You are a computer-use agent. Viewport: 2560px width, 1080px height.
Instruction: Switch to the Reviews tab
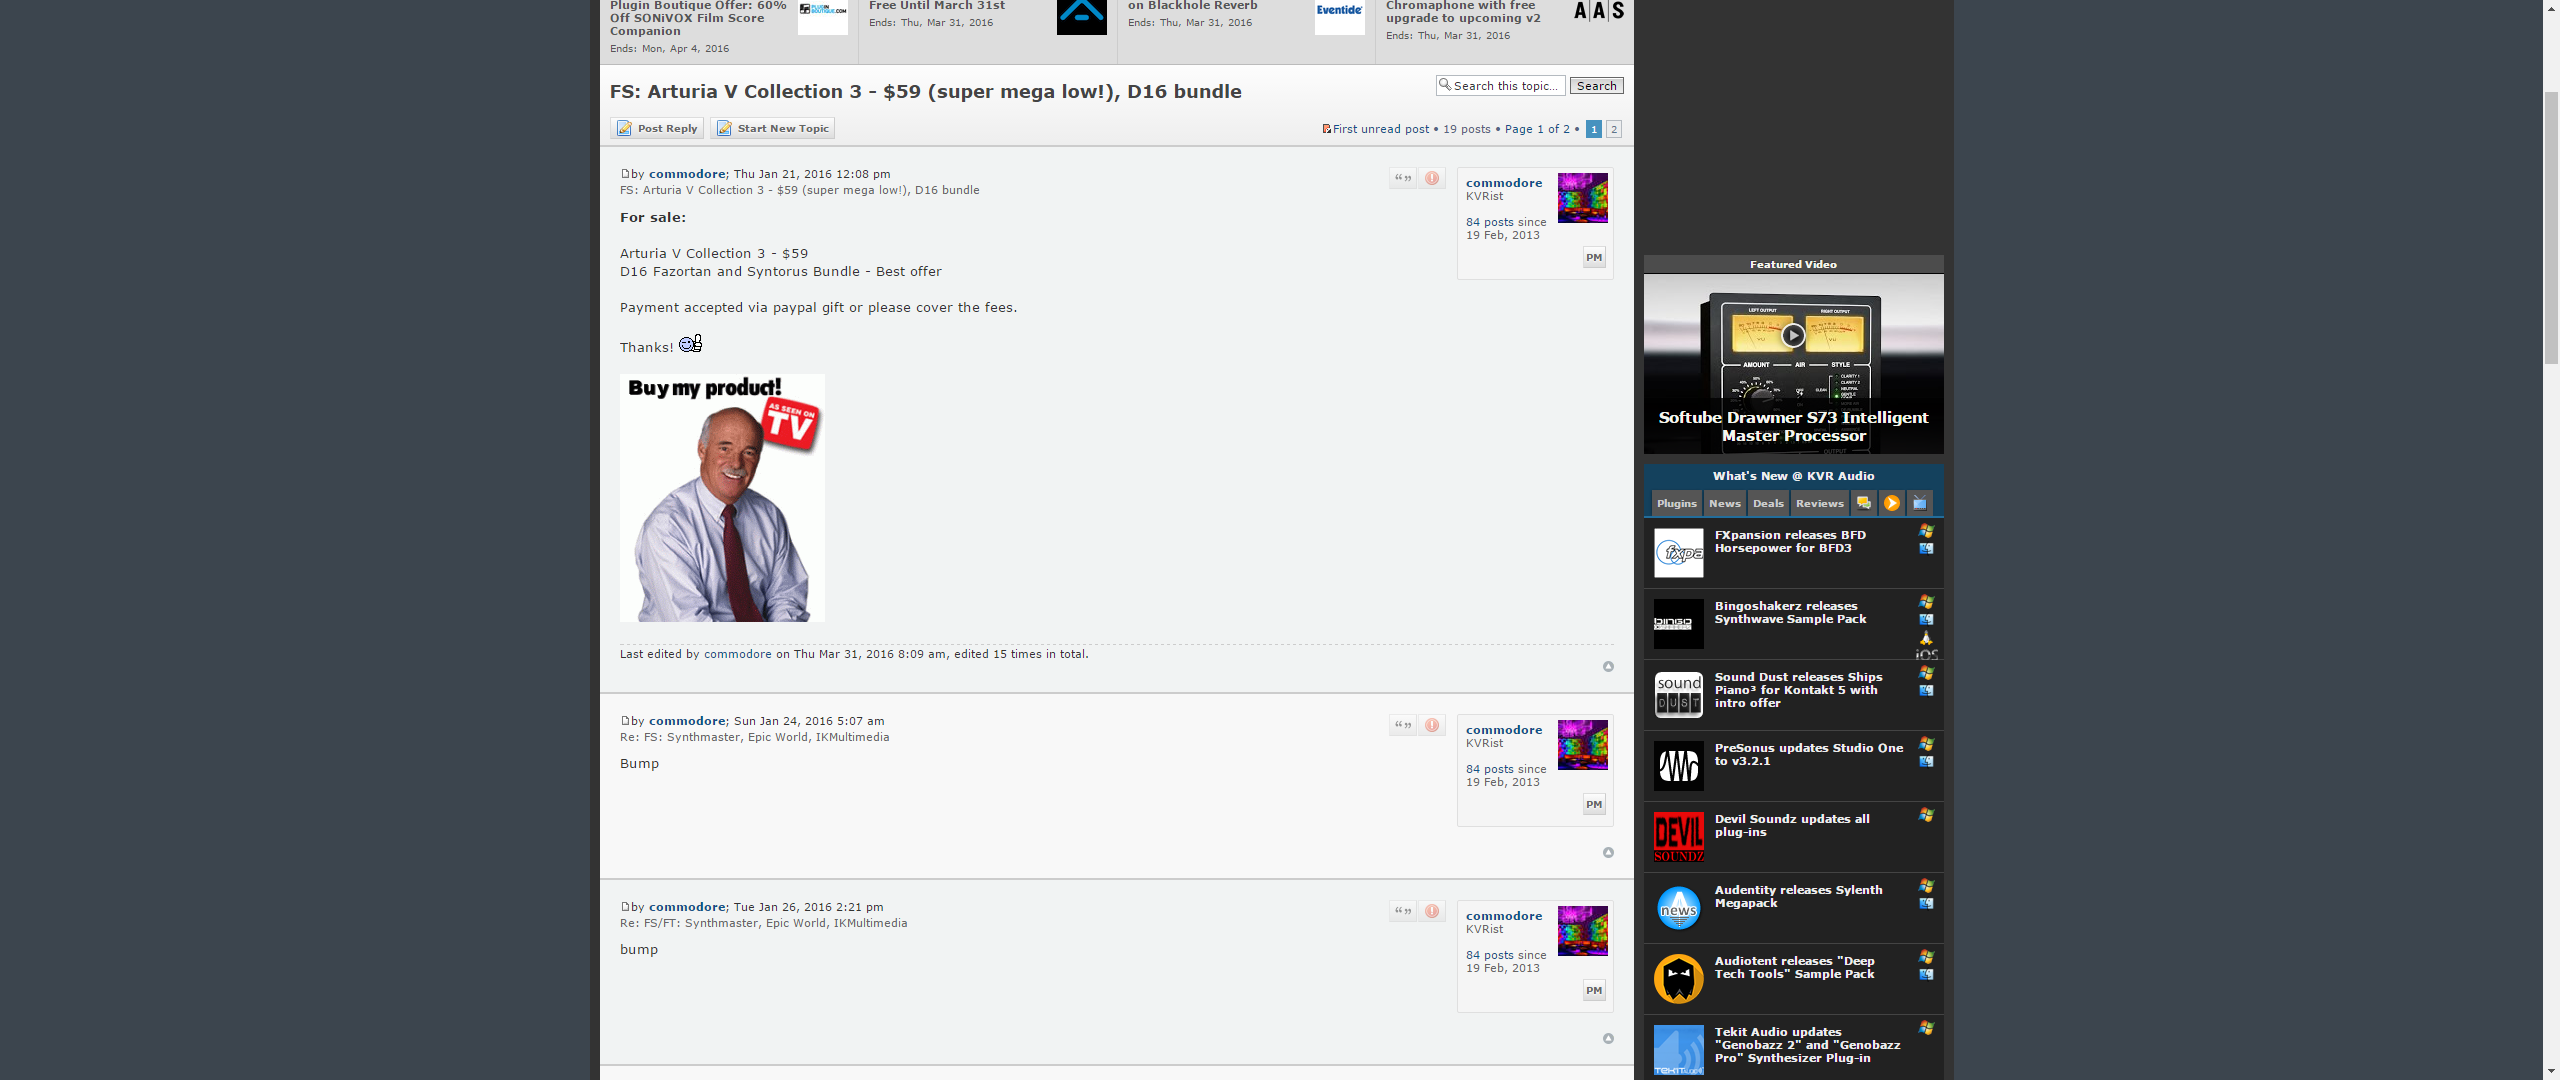point(1819,503)
